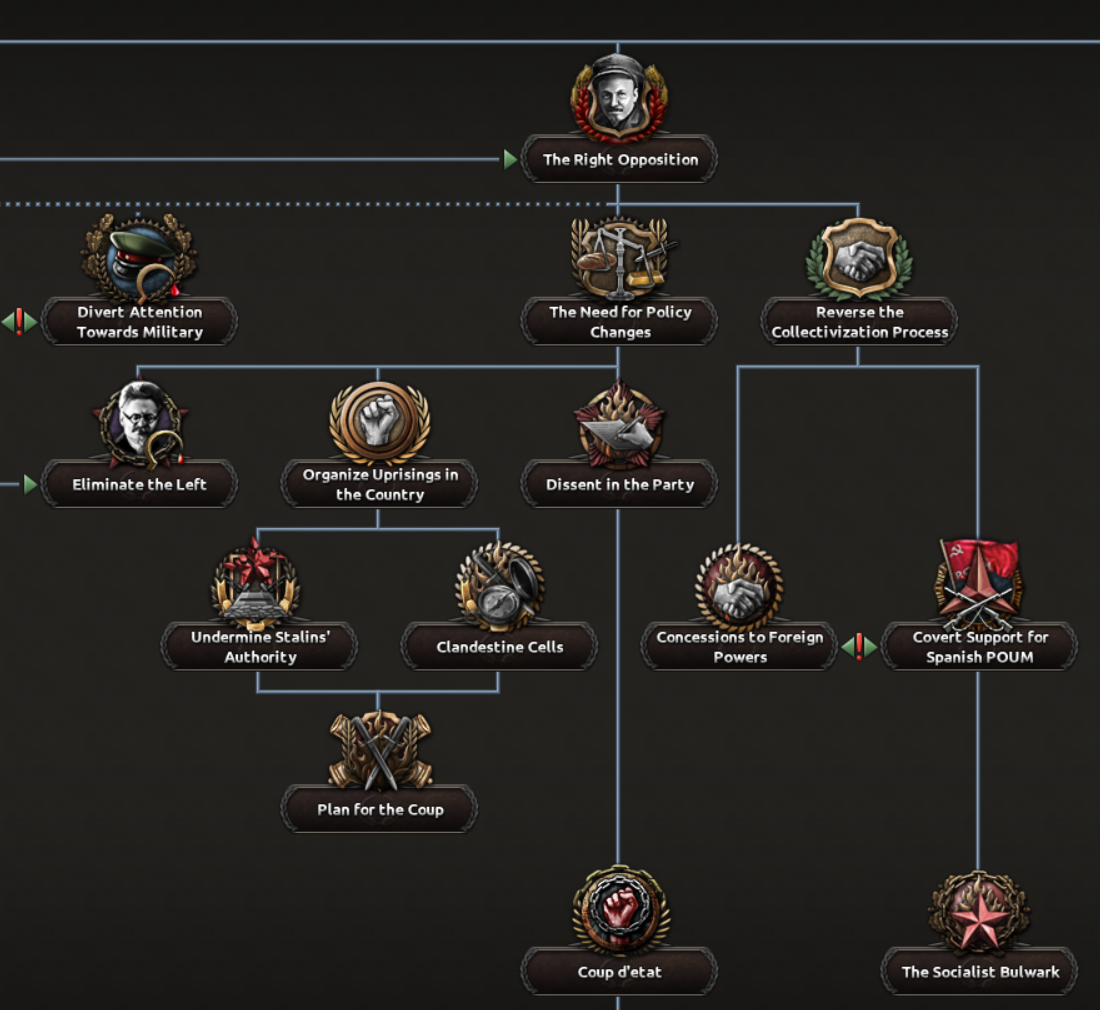Select the Concessions to Foreign Powers label
Screen dimensions: 1100x1010
[x=739, y=647]
